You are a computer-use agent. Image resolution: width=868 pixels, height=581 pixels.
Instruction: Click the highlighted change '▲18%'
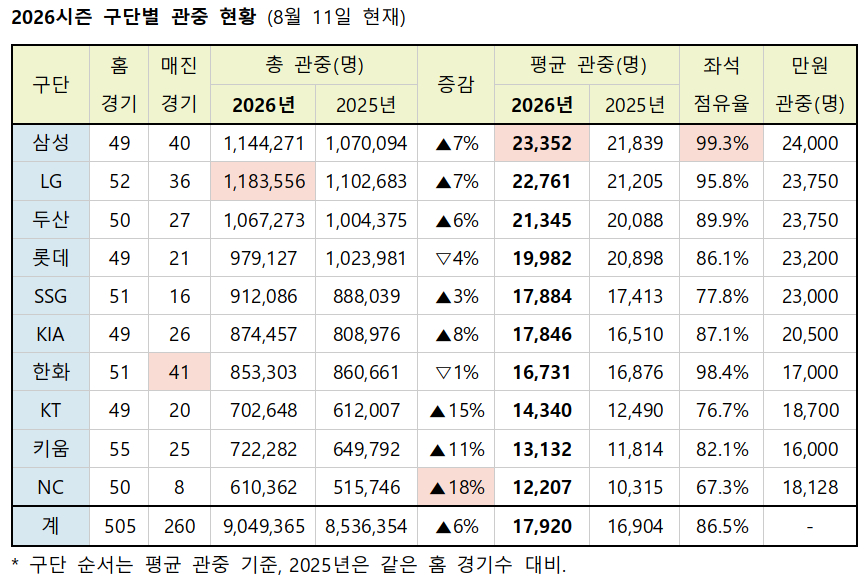point(457,487)
